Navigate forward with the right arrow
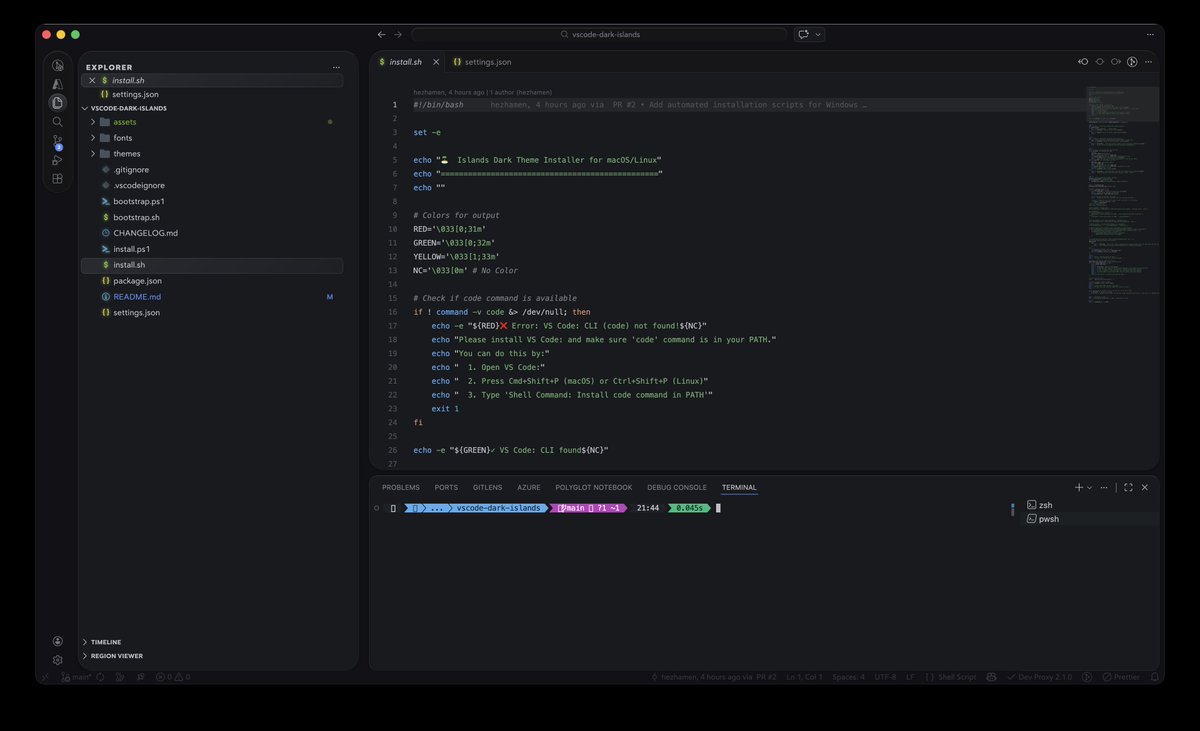Image resolution: width=1200 pixels, height=731 pixels. pyautogui.click(x=398, y=34)
